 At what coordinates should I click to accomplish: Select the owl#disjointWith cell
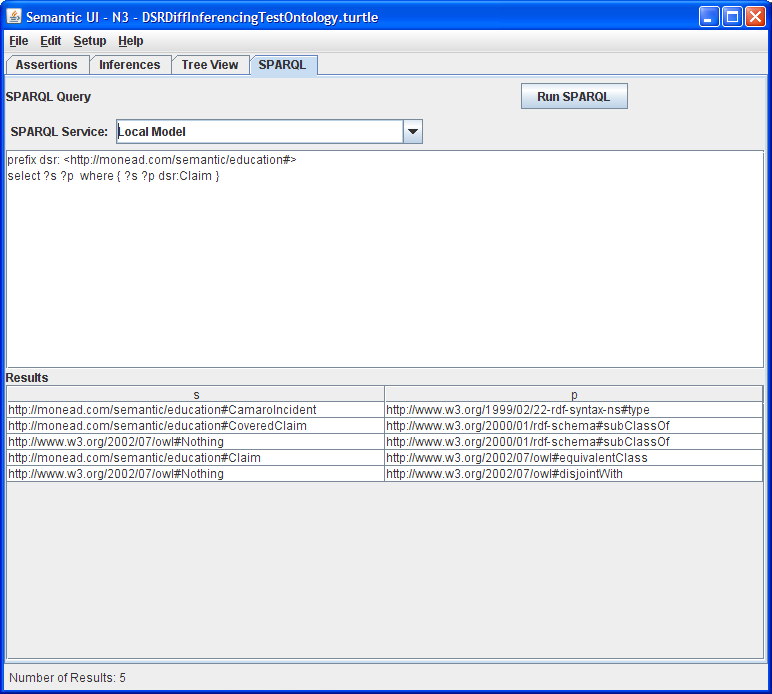click(574, 473)
